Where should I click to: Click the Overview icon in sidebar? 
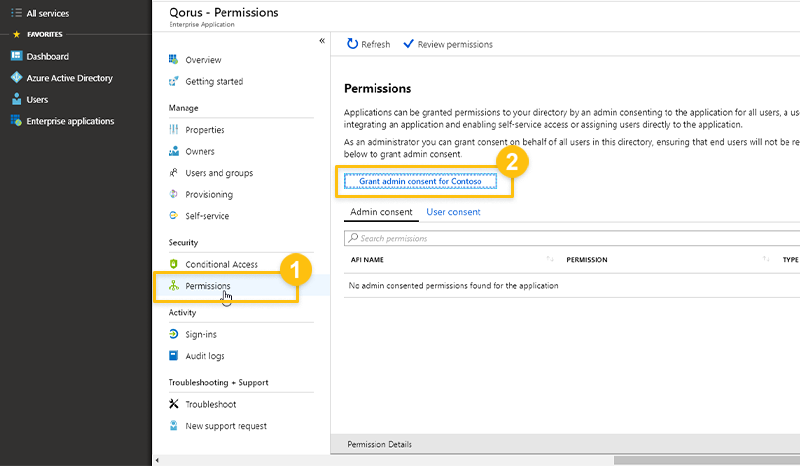point(174,60)
